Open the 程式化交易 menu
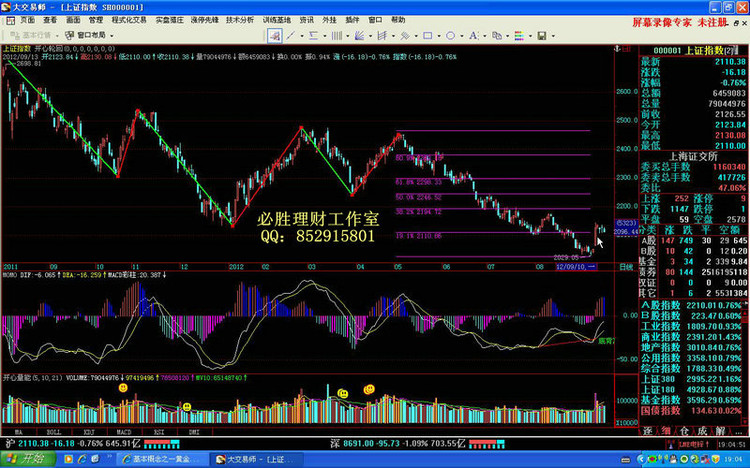The width and height of the screenshot is (750, 468). (x=127, y=19)
